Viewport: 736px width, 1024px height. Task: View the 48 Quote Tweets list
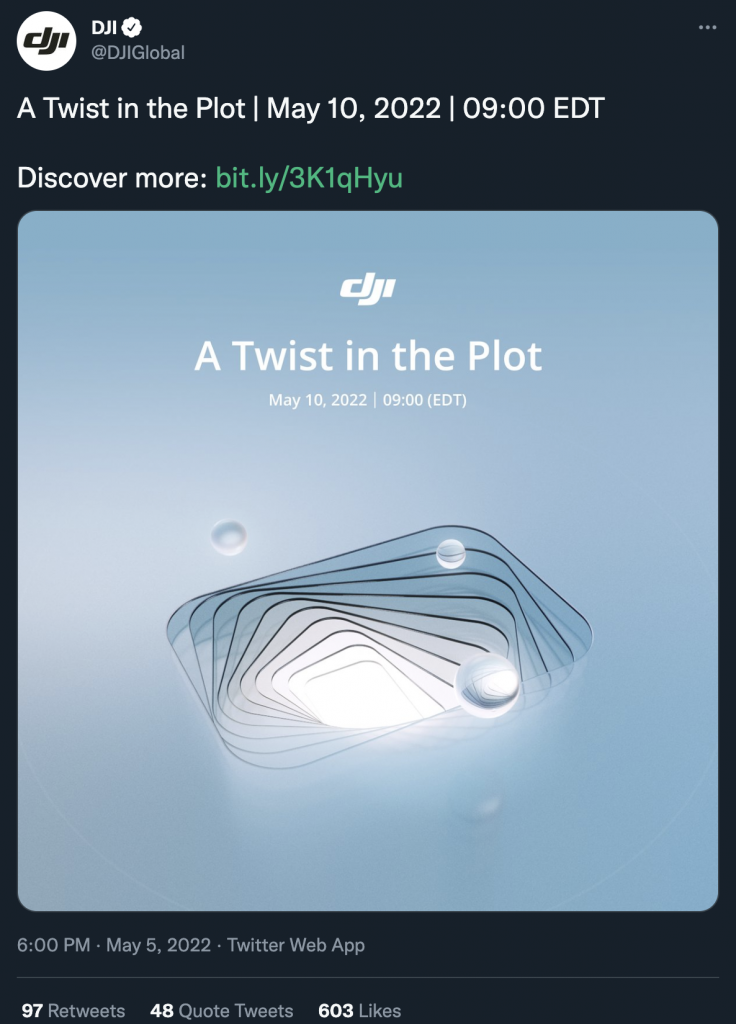point(221,1010)
